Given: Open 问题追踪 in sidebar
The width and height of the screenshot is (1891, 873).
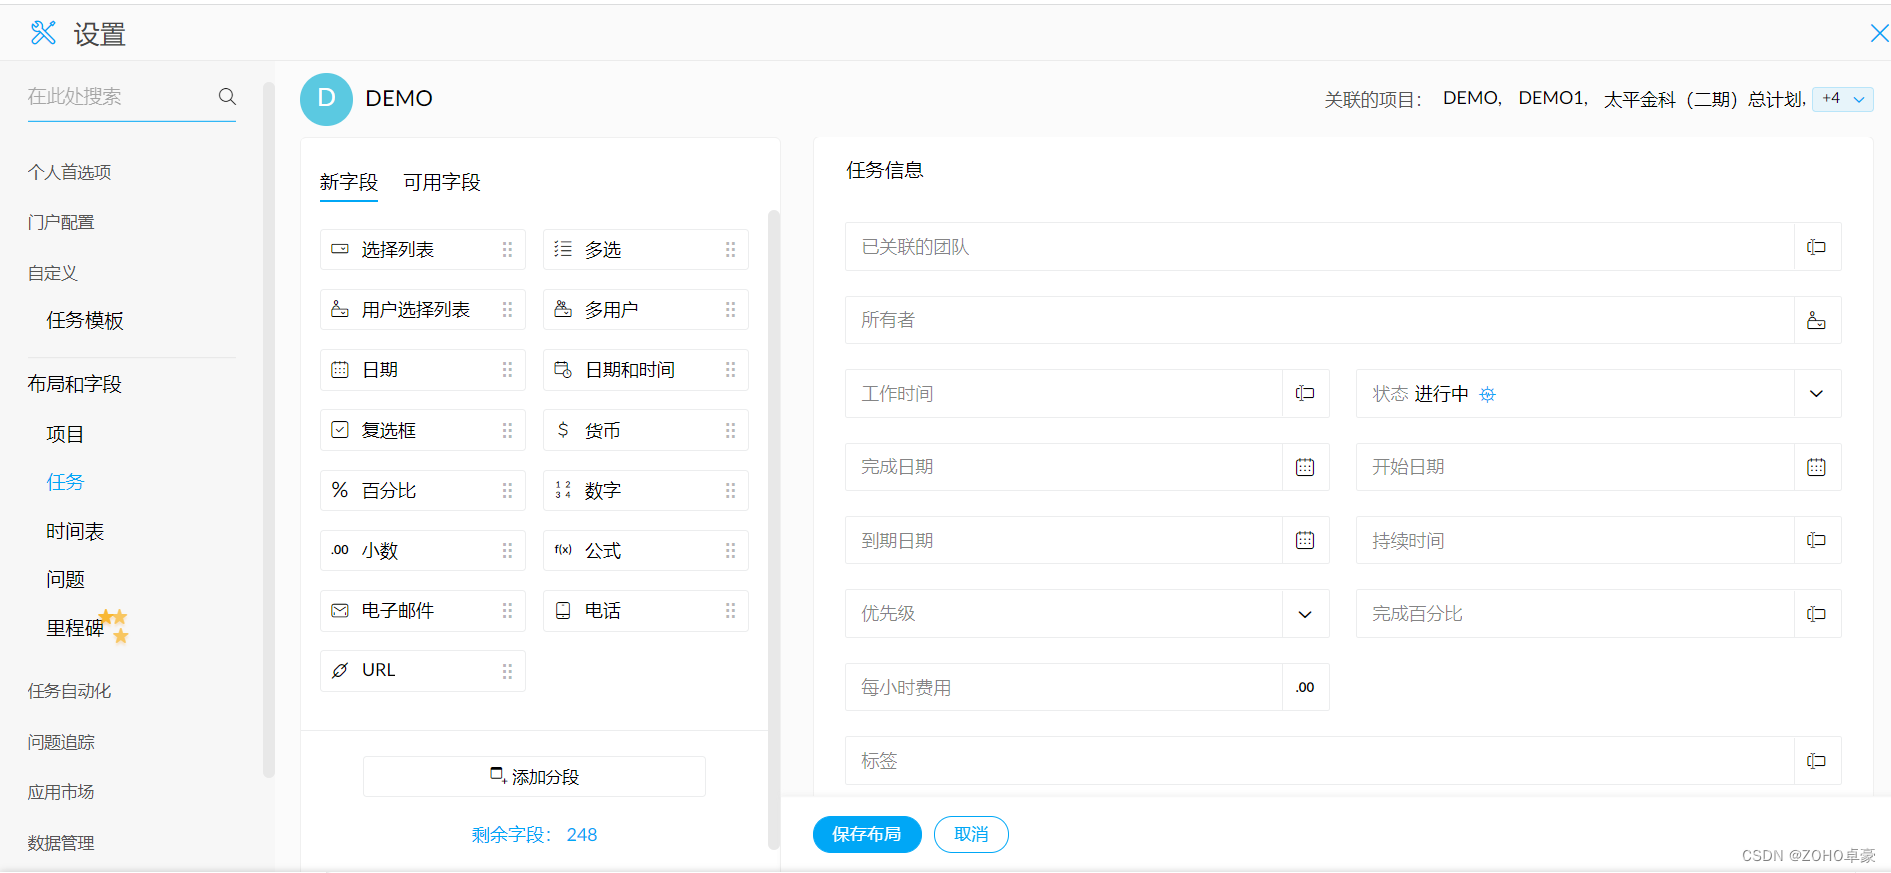Looking at the screenshot, I should pos(61,742).
